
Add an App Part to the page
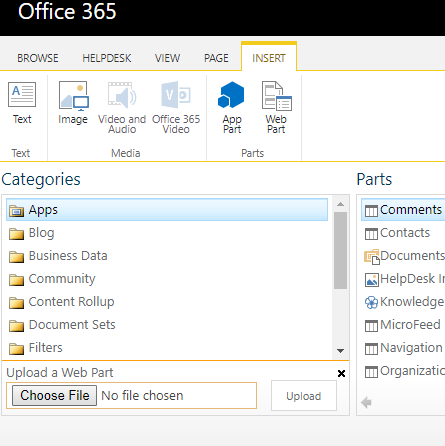232,107
